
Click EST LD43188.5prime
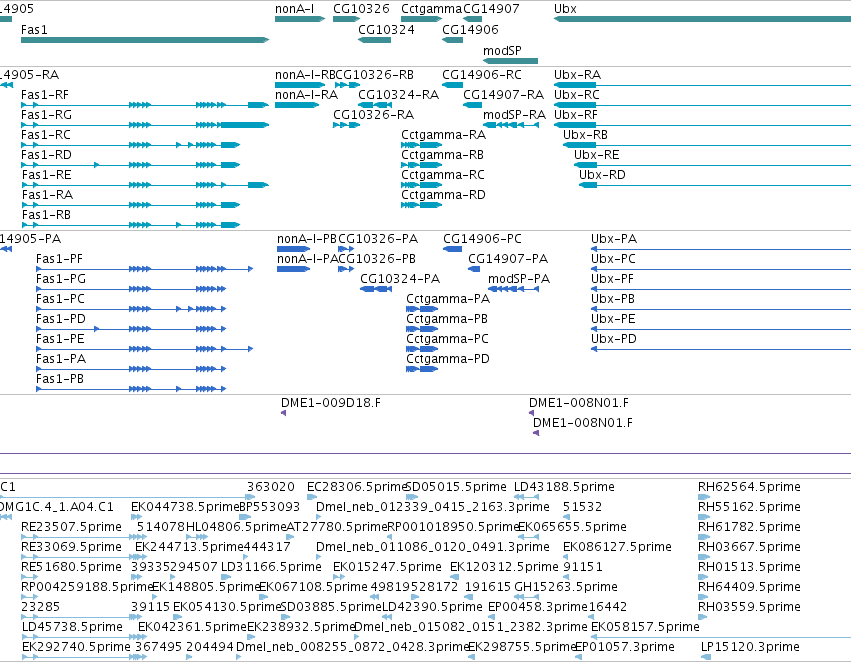[526, 496]
